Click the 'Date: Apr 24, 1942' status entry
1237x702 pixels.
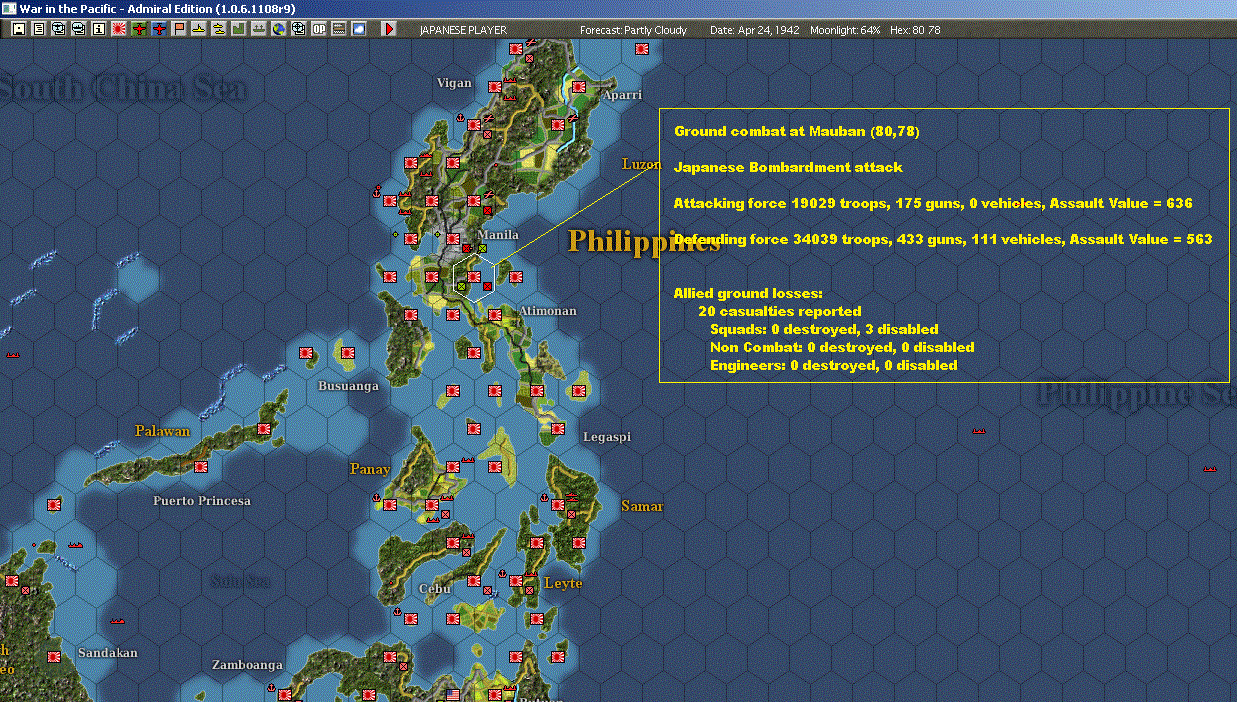(755, 30)
